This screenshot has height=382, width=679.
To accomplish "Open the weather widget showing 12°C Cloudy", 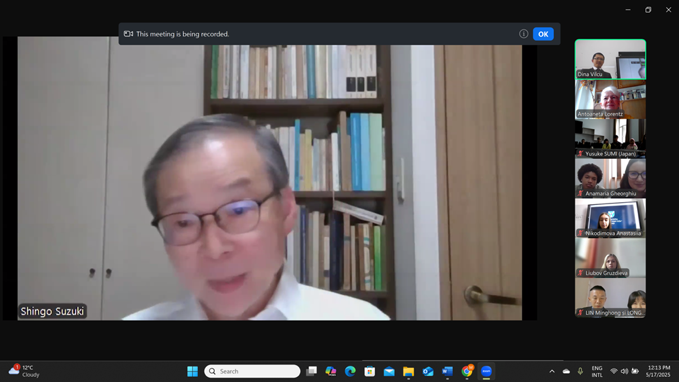I will (x=25, y=371).
